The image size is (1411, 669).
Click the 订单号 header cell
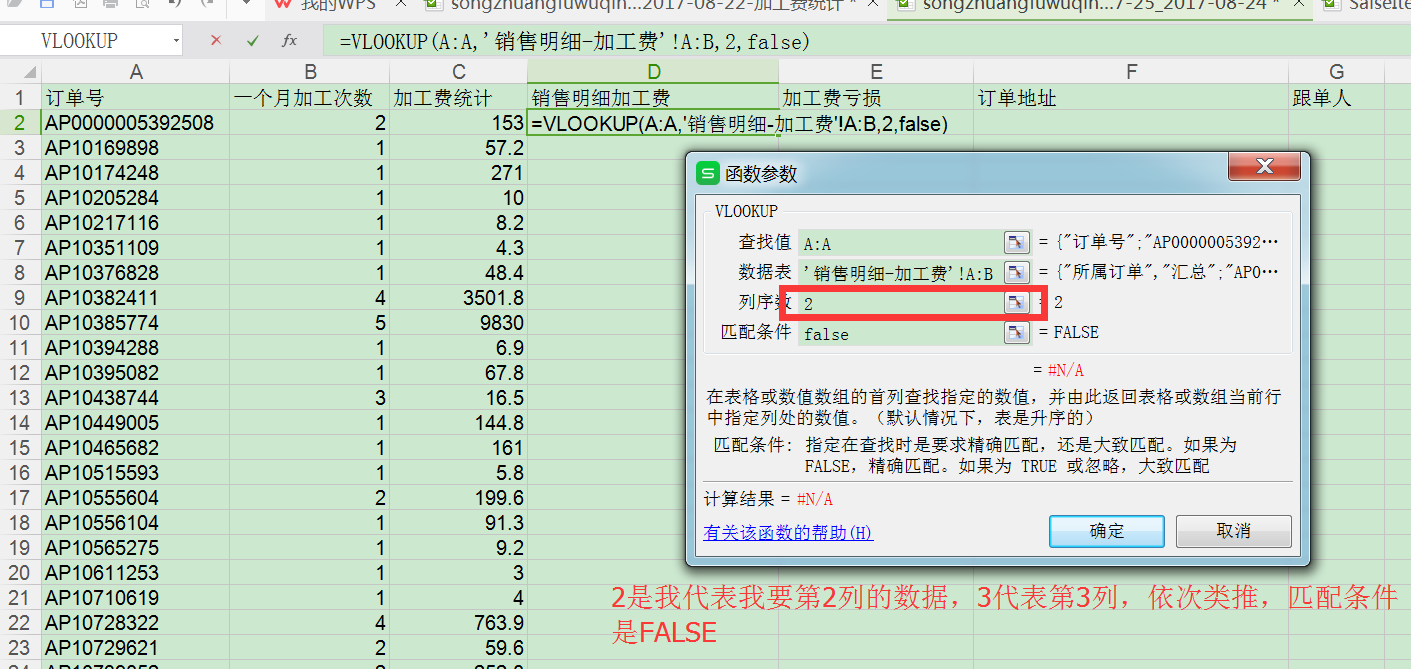[x=135, y=98]
